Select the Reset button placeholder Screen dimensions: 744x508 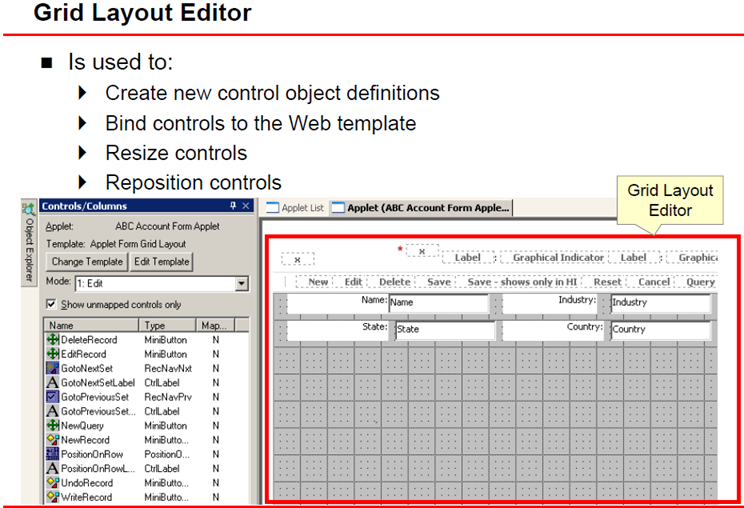pyautogui.click(x=607, y=282)
